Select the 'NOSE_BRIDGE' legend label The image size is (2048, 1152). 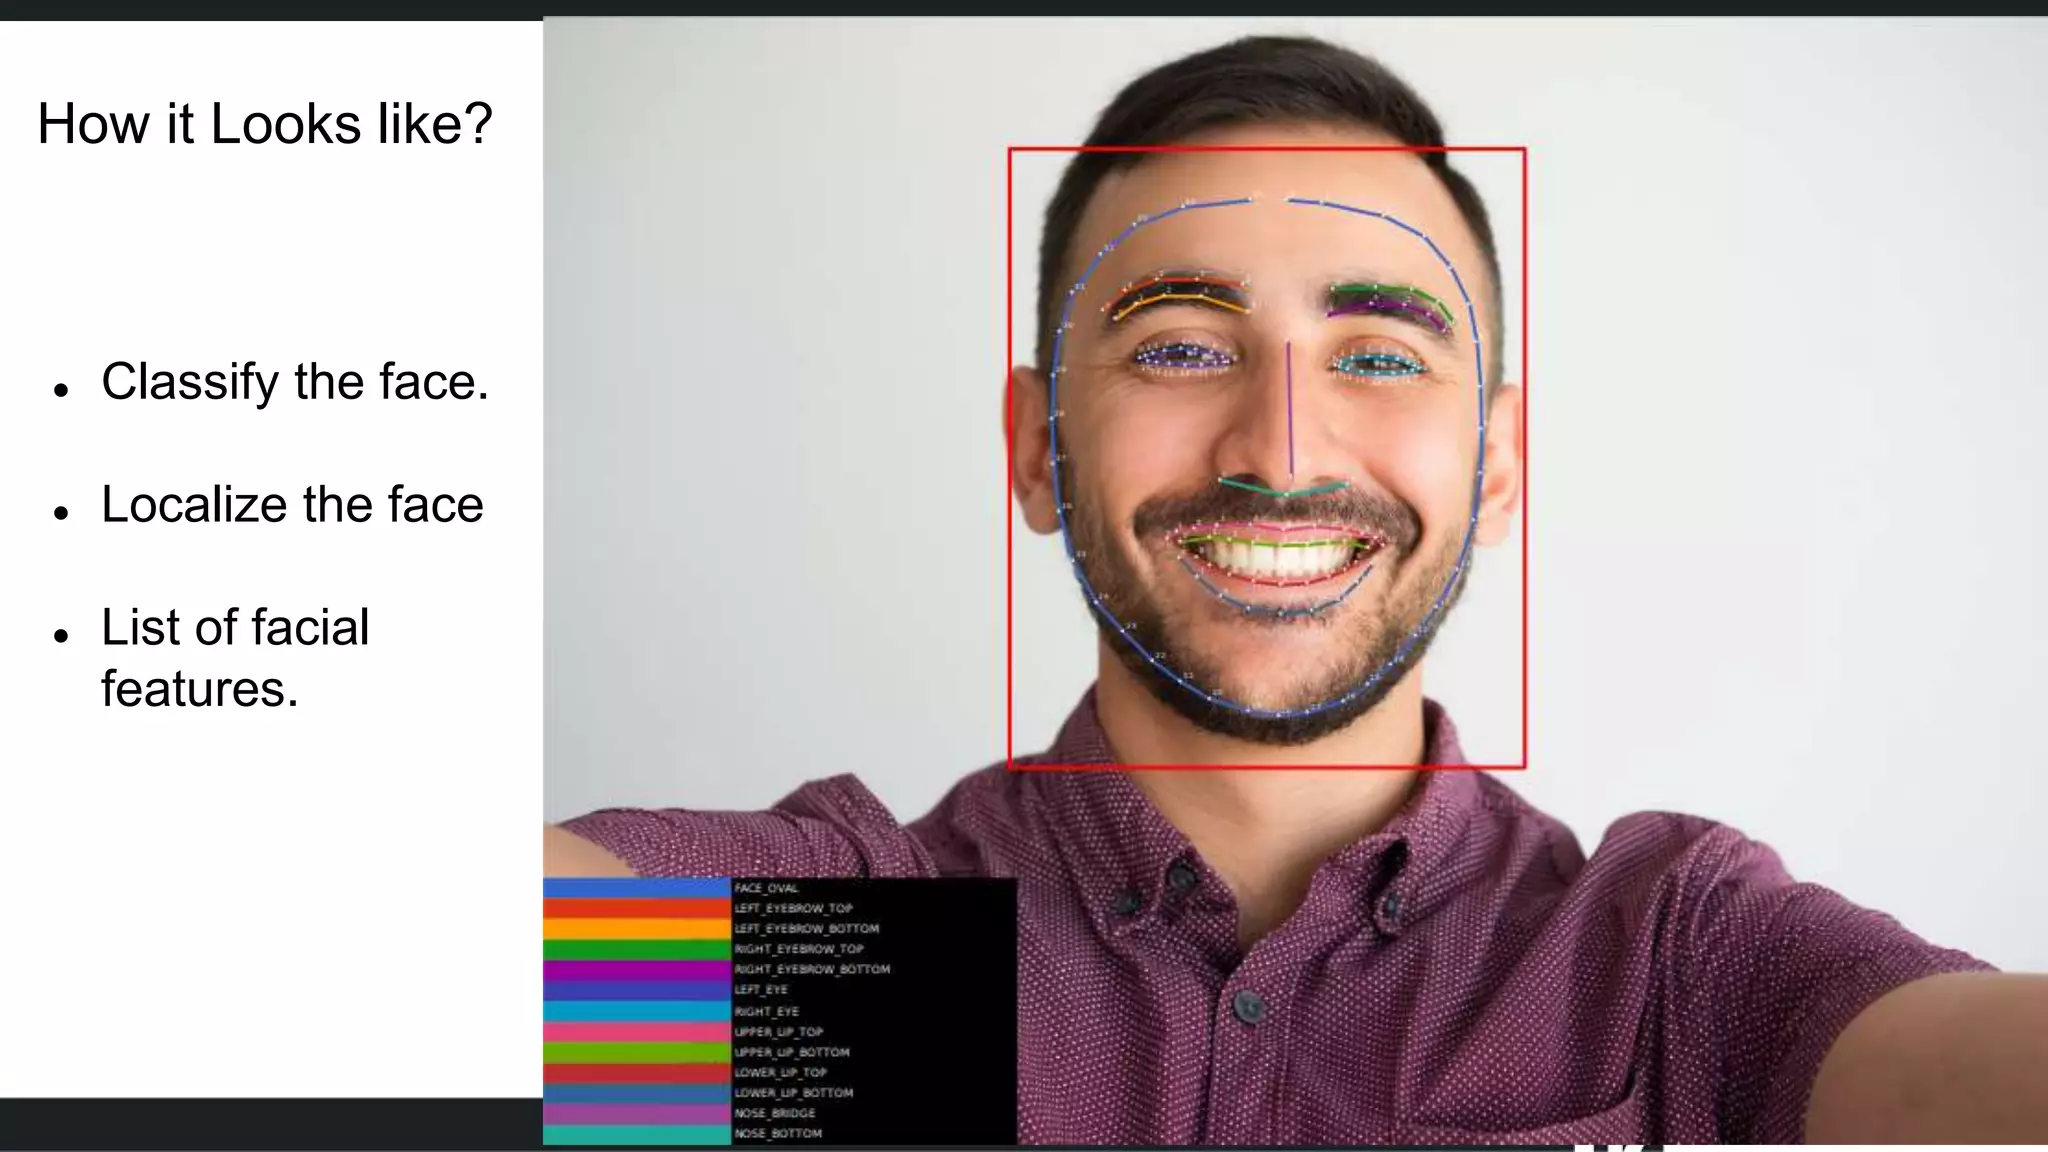(774, 1113)
